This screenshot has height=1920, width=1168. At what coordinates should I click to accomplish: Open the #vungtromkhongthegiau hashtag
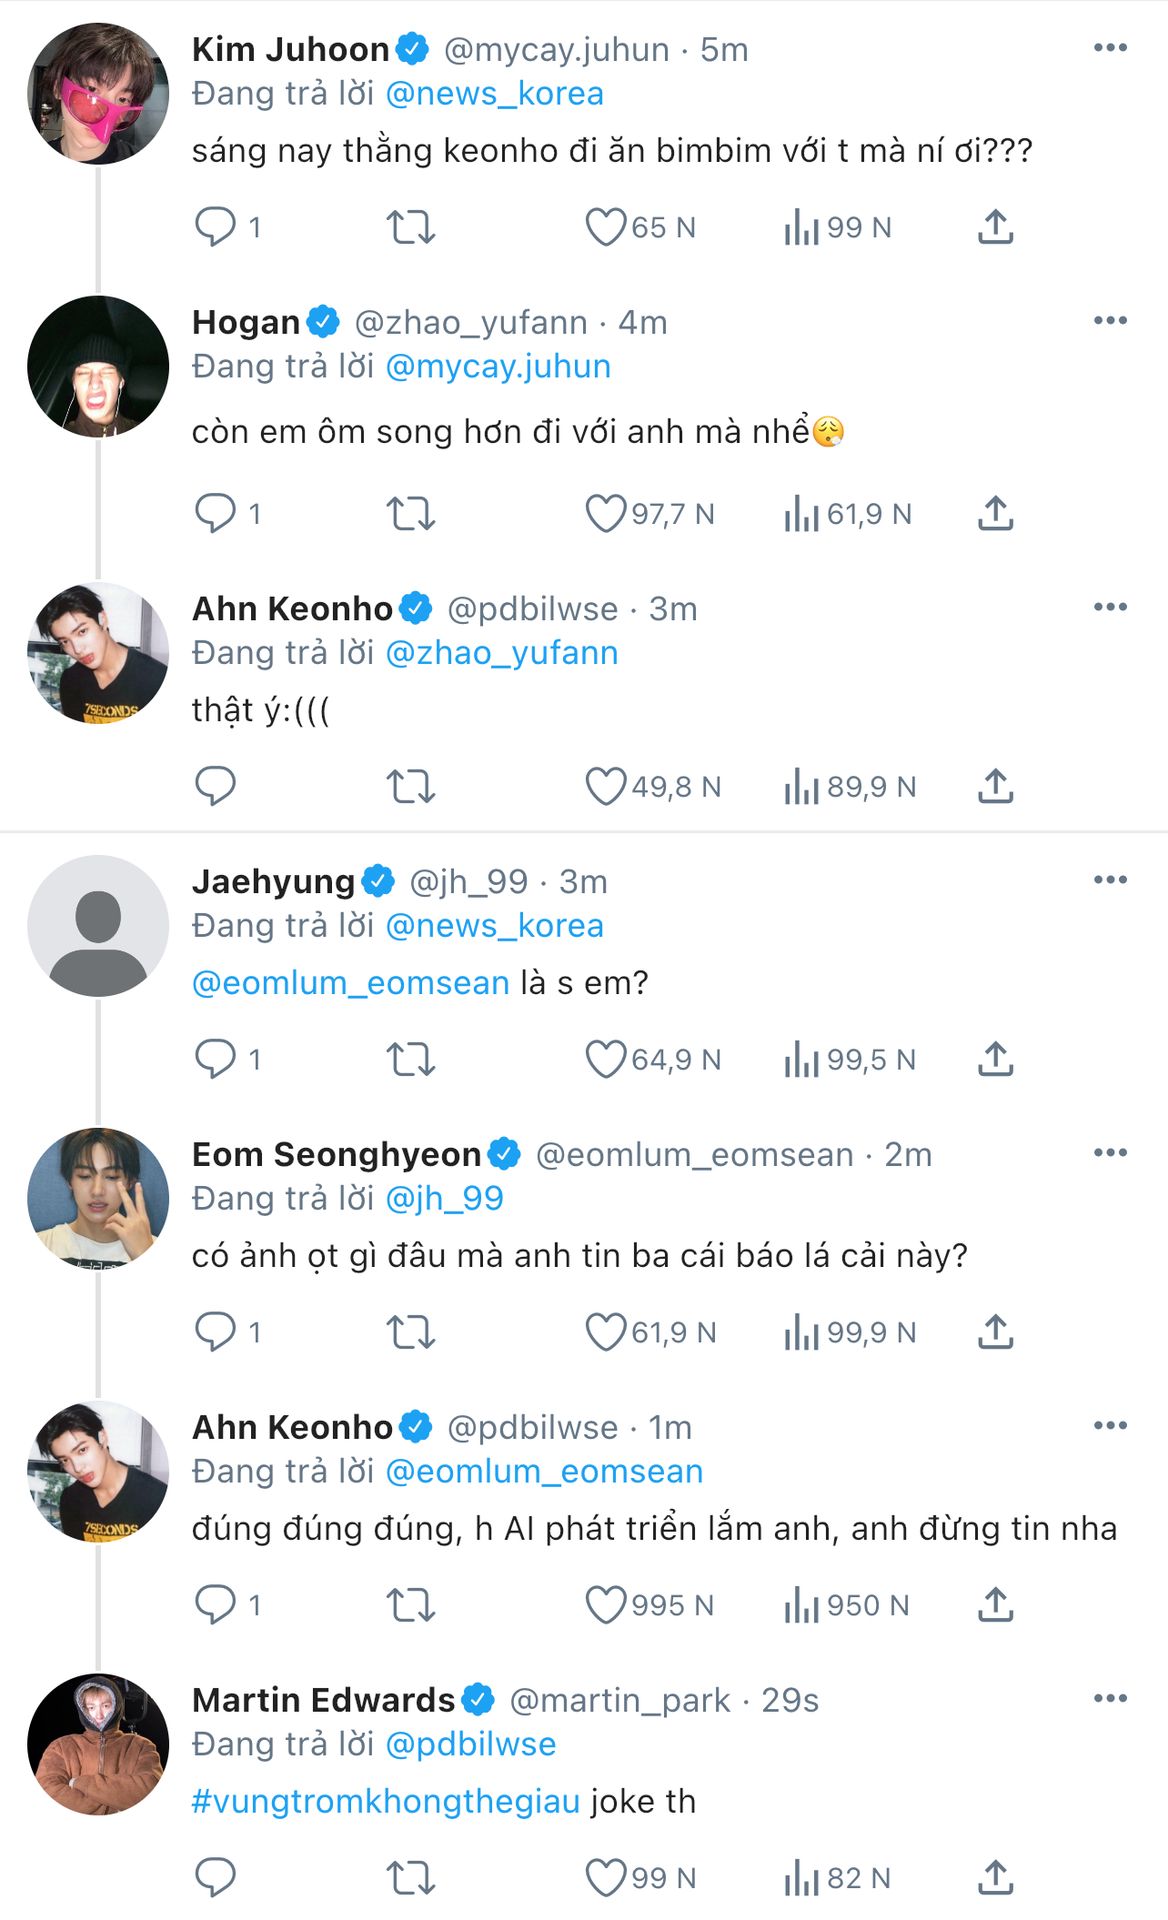[x=386, y=1801]
